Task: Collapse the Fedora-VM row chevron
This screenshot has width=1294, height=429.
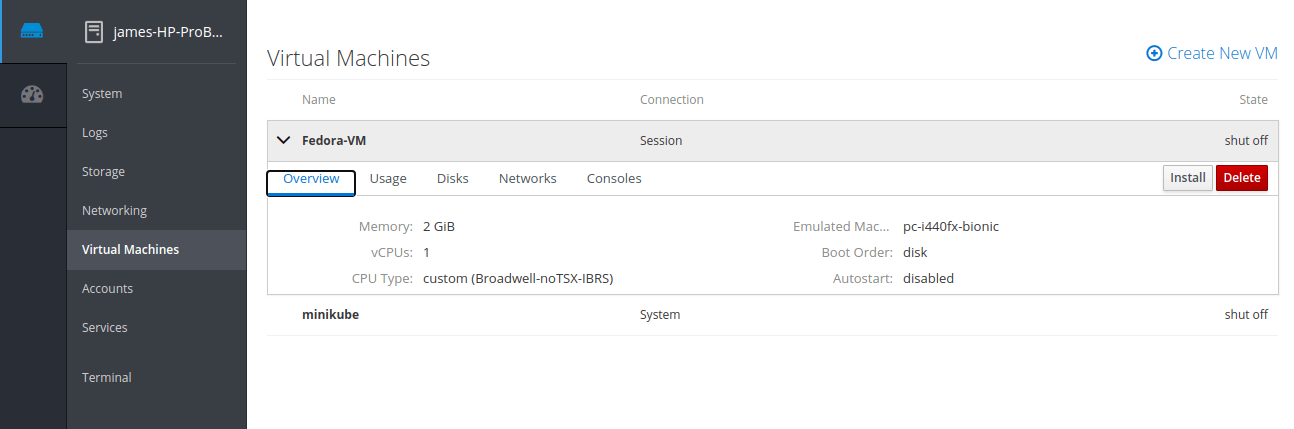Action: tap(283, 141)
